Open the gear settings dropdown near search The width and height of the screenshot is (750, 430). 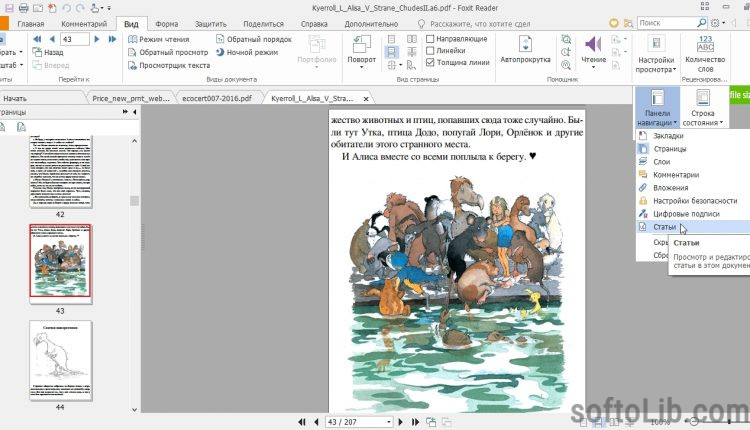717,22
